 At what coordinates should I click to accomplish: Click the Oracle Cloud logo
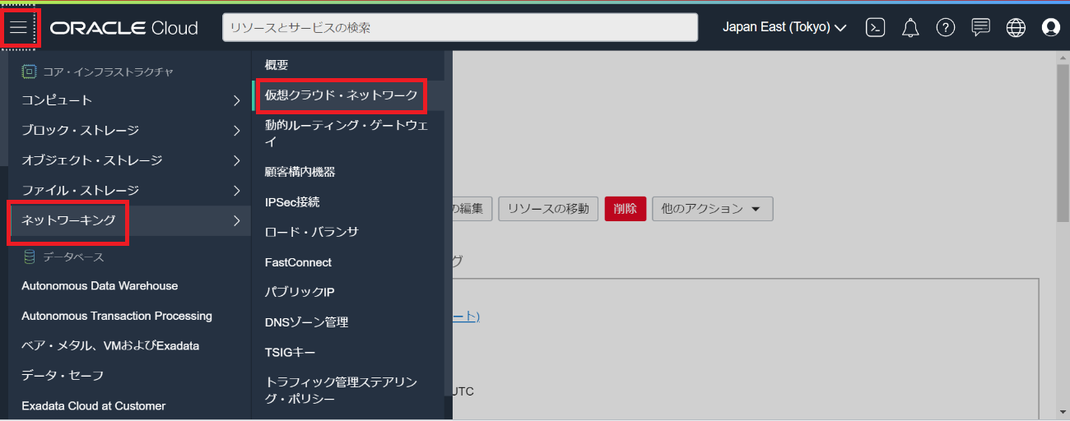[x=124, y=28]
